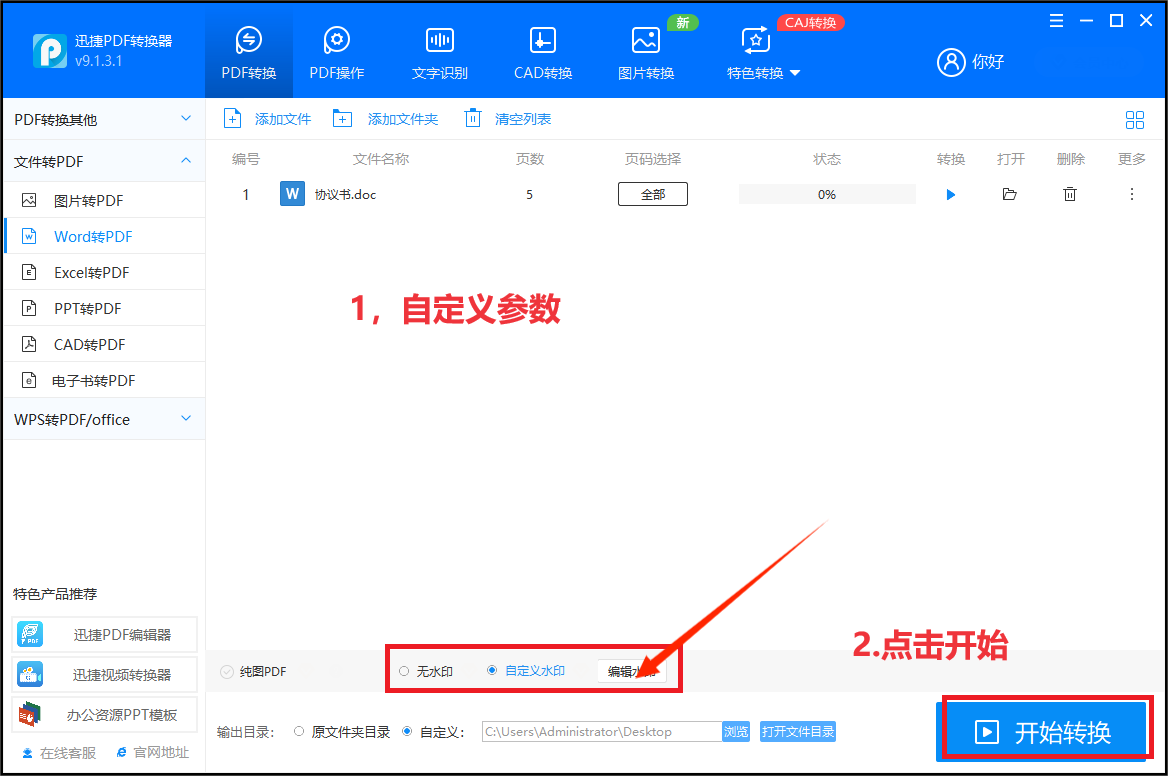Click the 官网地址 link
This screenshot has width=1168, height=776.
pos(153,753)
